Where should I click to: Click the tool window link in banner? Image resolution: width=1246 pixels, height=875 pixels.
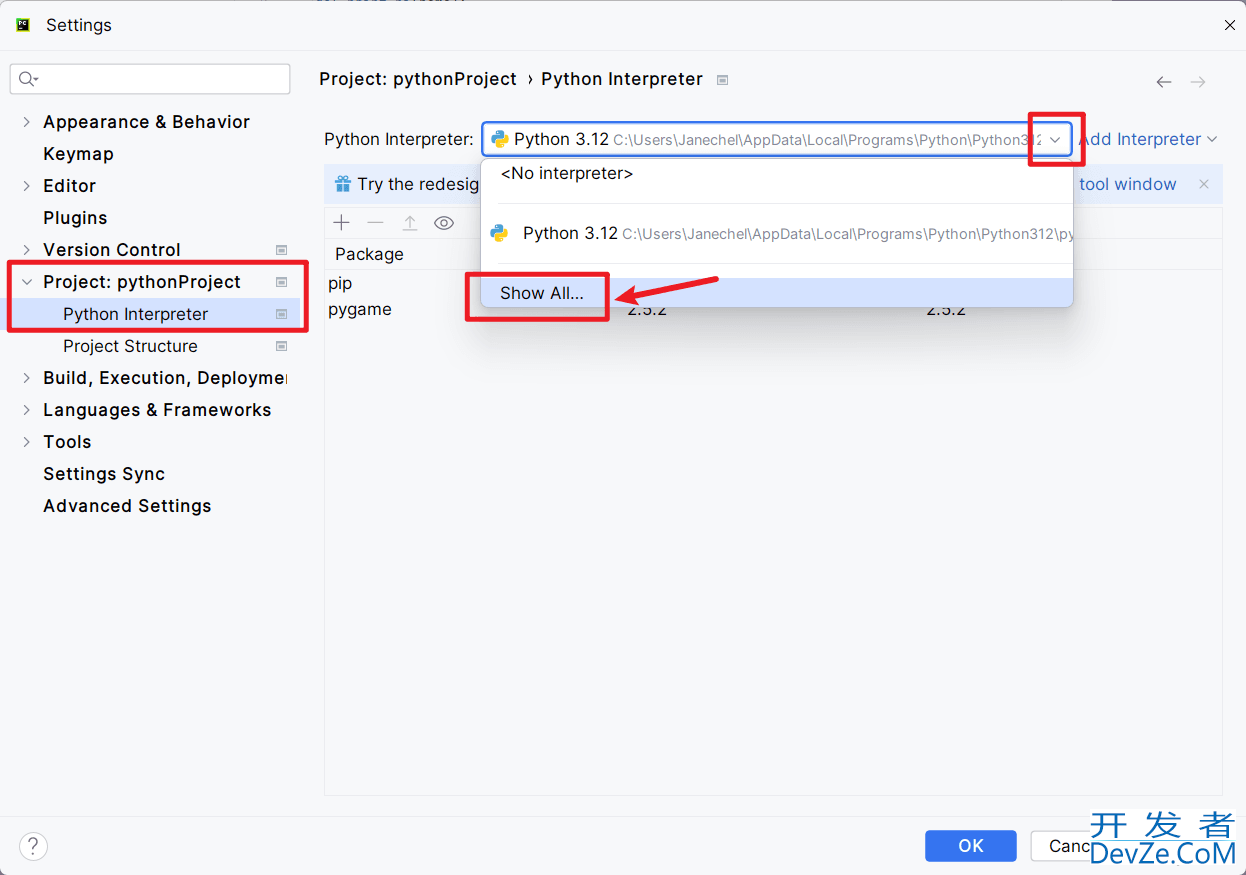1128,184
